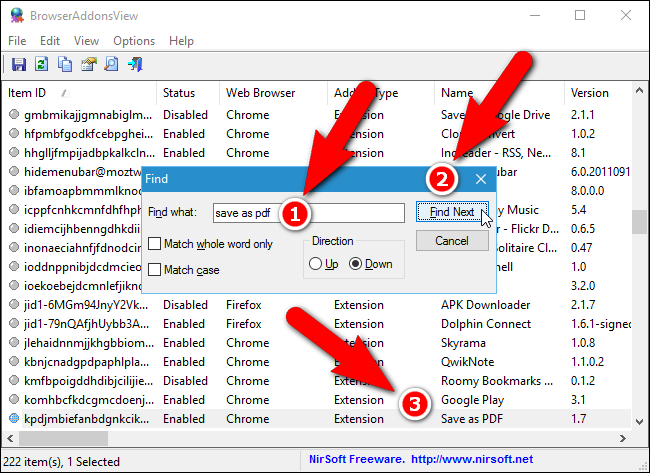The image size is (650, 473).
Task: Open the View menu
Action: [x=86, y=41]
